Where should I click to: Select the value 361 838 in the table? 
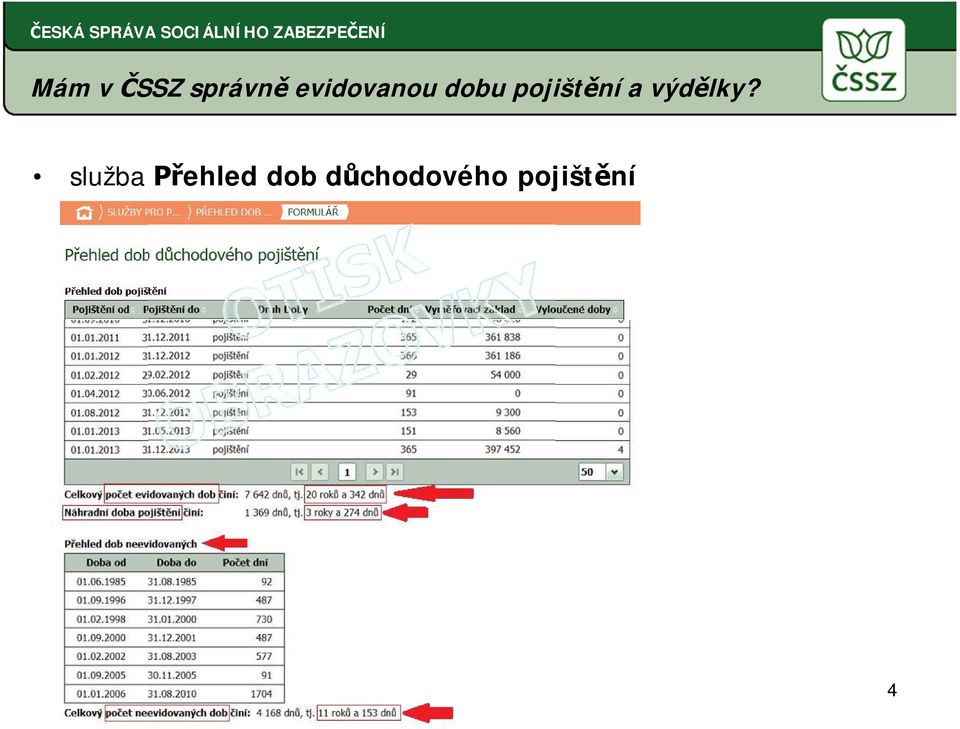click(x=503, y=337)
